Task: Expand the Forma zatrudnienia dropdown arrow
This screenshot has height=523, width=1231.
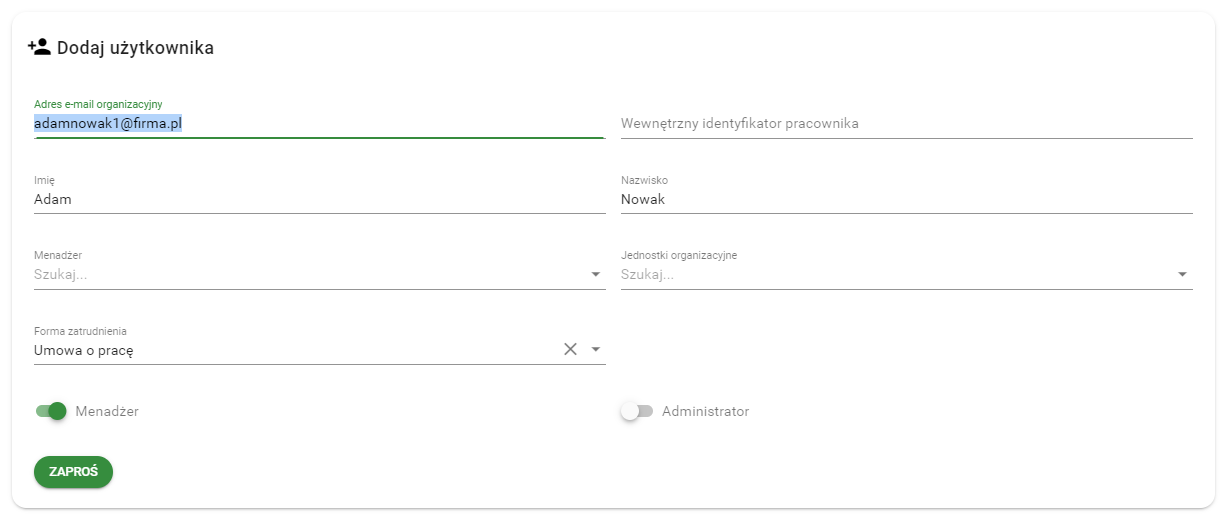Action: click(x=596, y=349)
